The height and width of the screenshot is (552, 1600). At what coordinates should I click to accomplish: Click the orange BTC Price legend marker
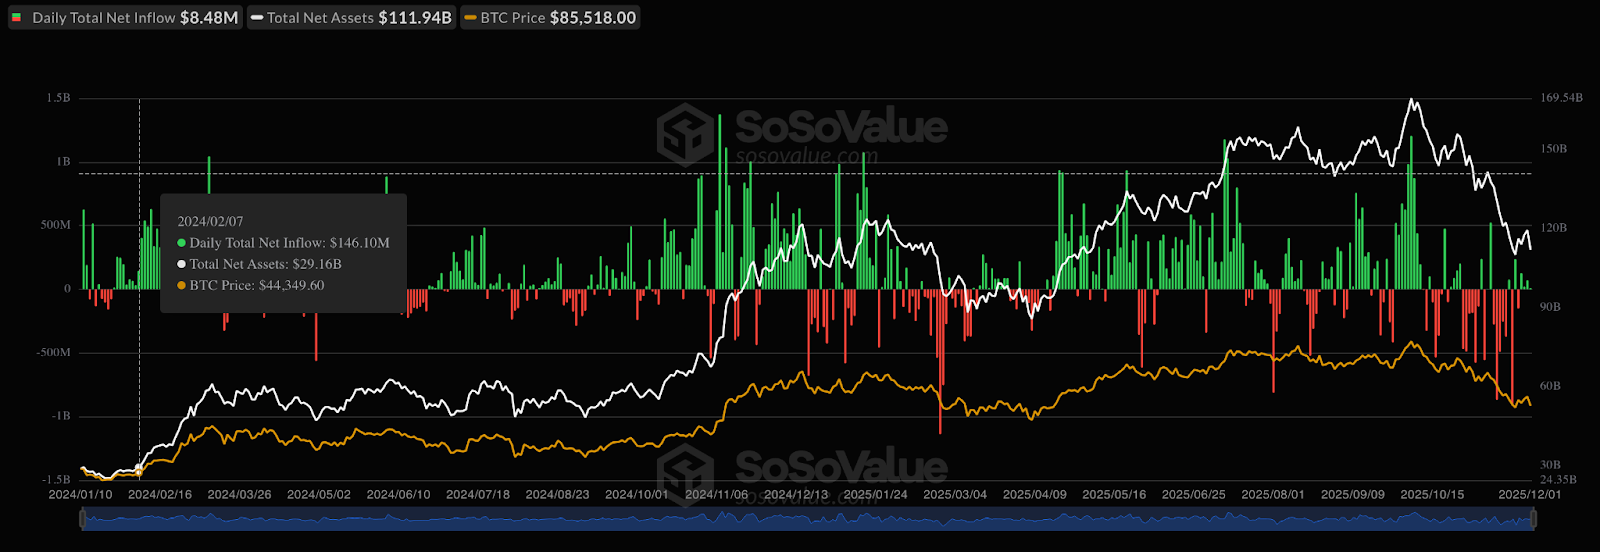(470, 18)
